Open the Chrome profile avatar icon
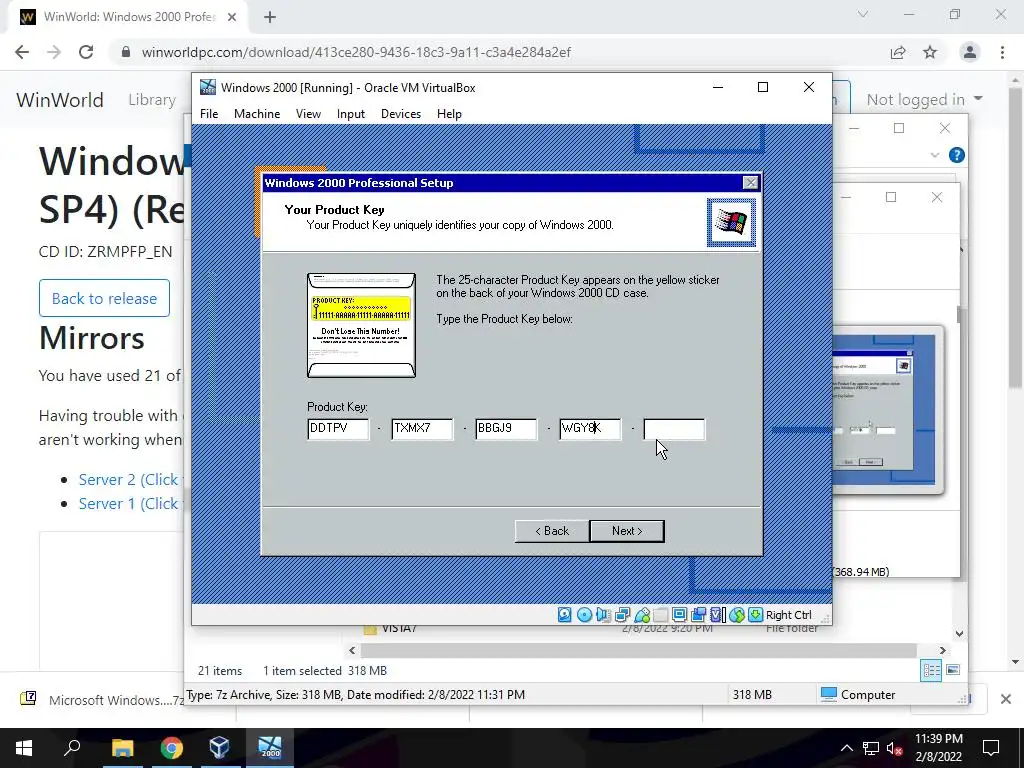This screenshot has width=1024, height=768. (x=970, y=52)
